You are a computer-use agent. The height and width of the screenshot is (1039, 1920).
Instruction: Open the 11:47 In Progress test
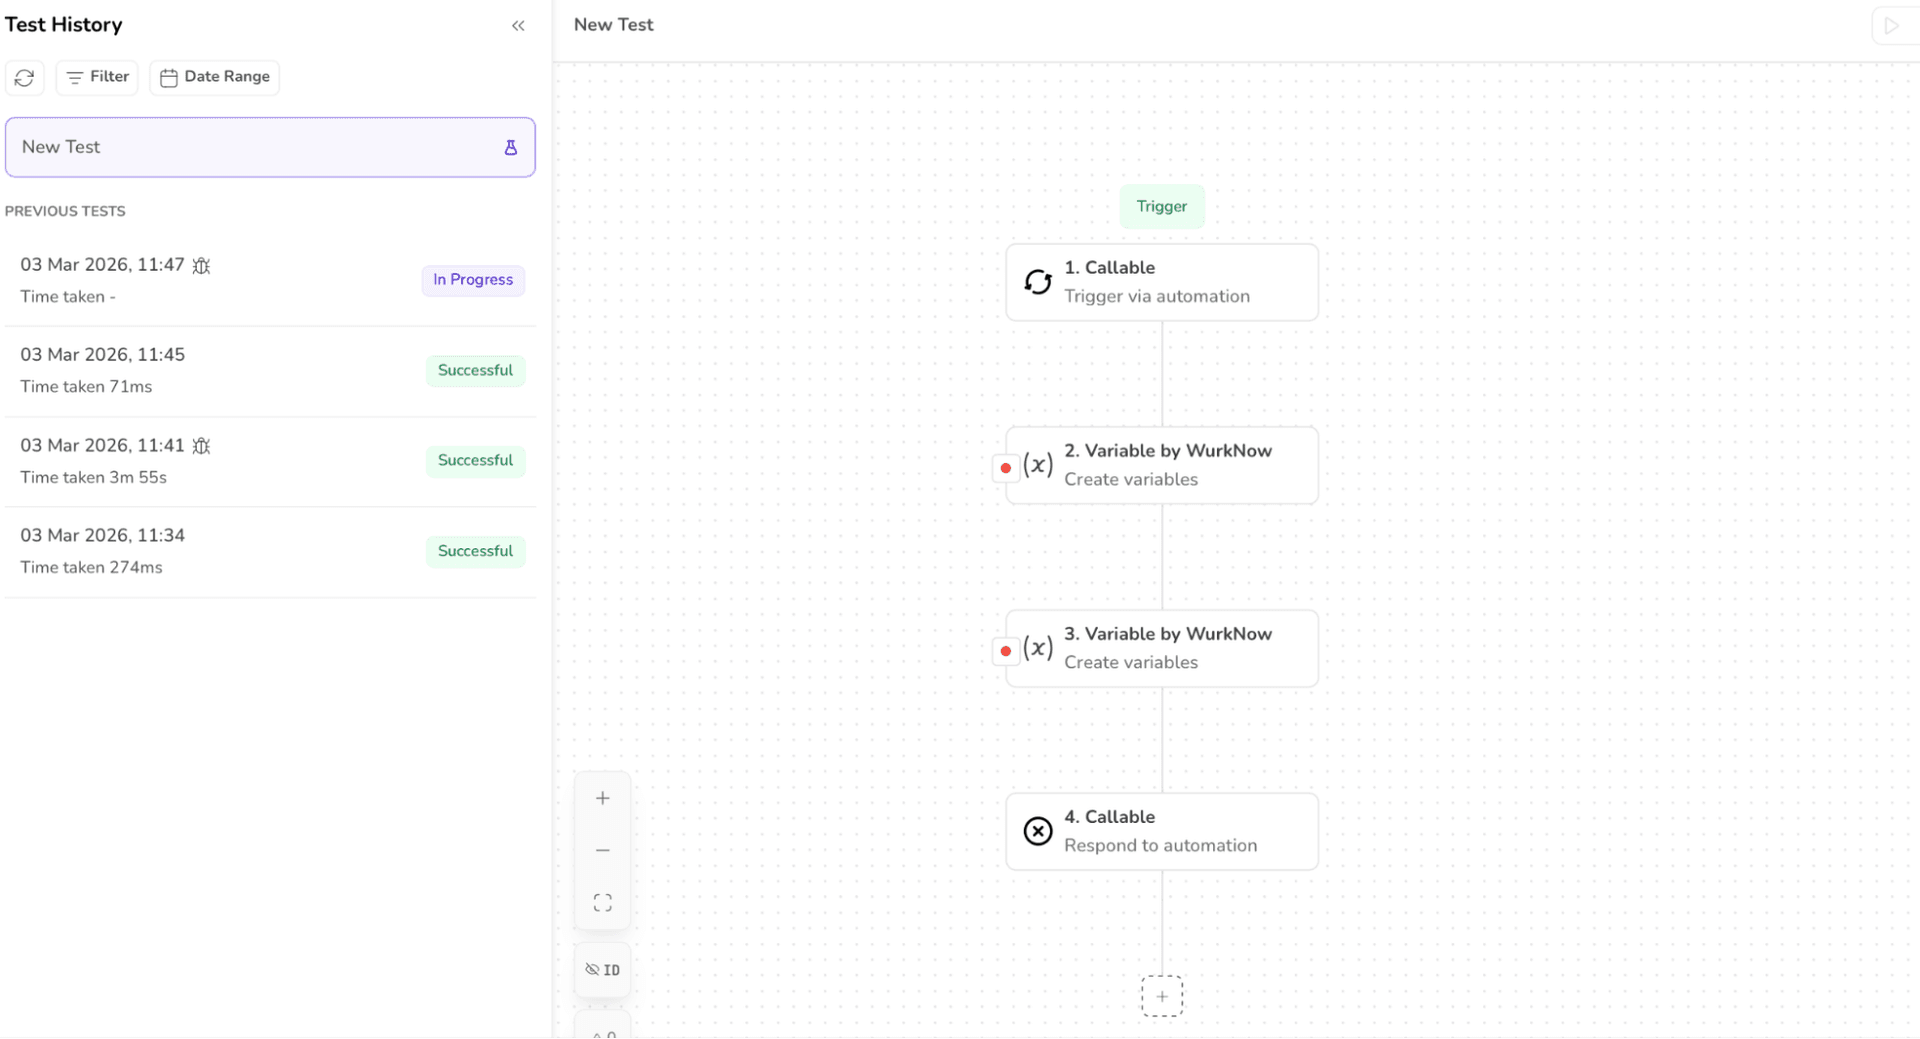pyautogui.click(x=270, y=280)
